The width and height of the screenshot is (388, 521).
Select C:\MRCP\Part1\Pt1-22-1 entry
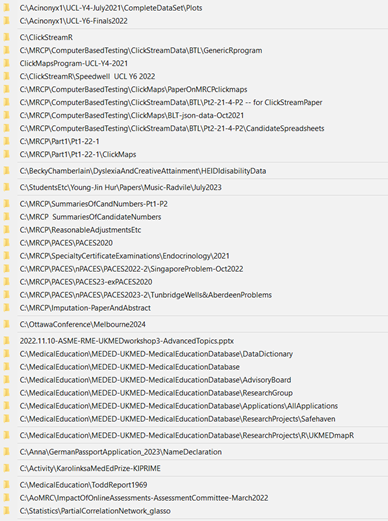(x=59, y=141)
